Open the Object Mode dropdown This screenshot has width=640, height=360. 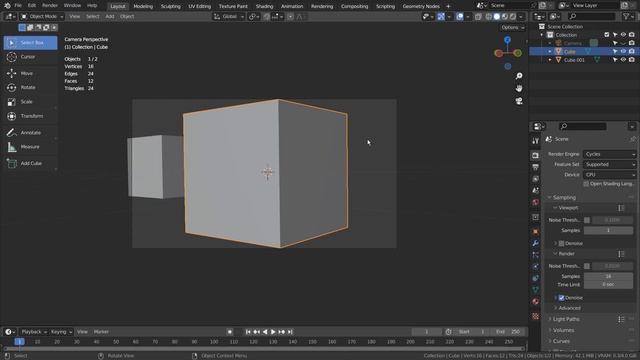click(x=42, y=17)
